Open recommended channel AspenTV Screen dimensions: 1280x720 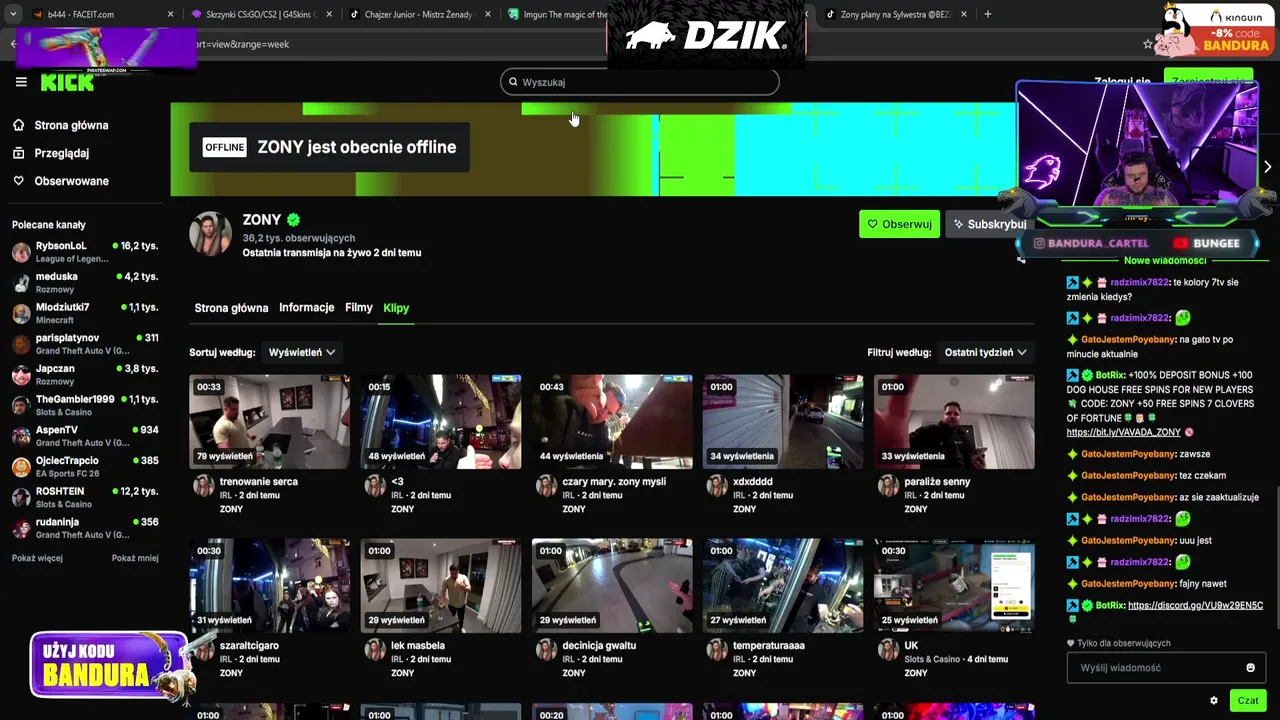pyautogui.click(x=85, y=436)
